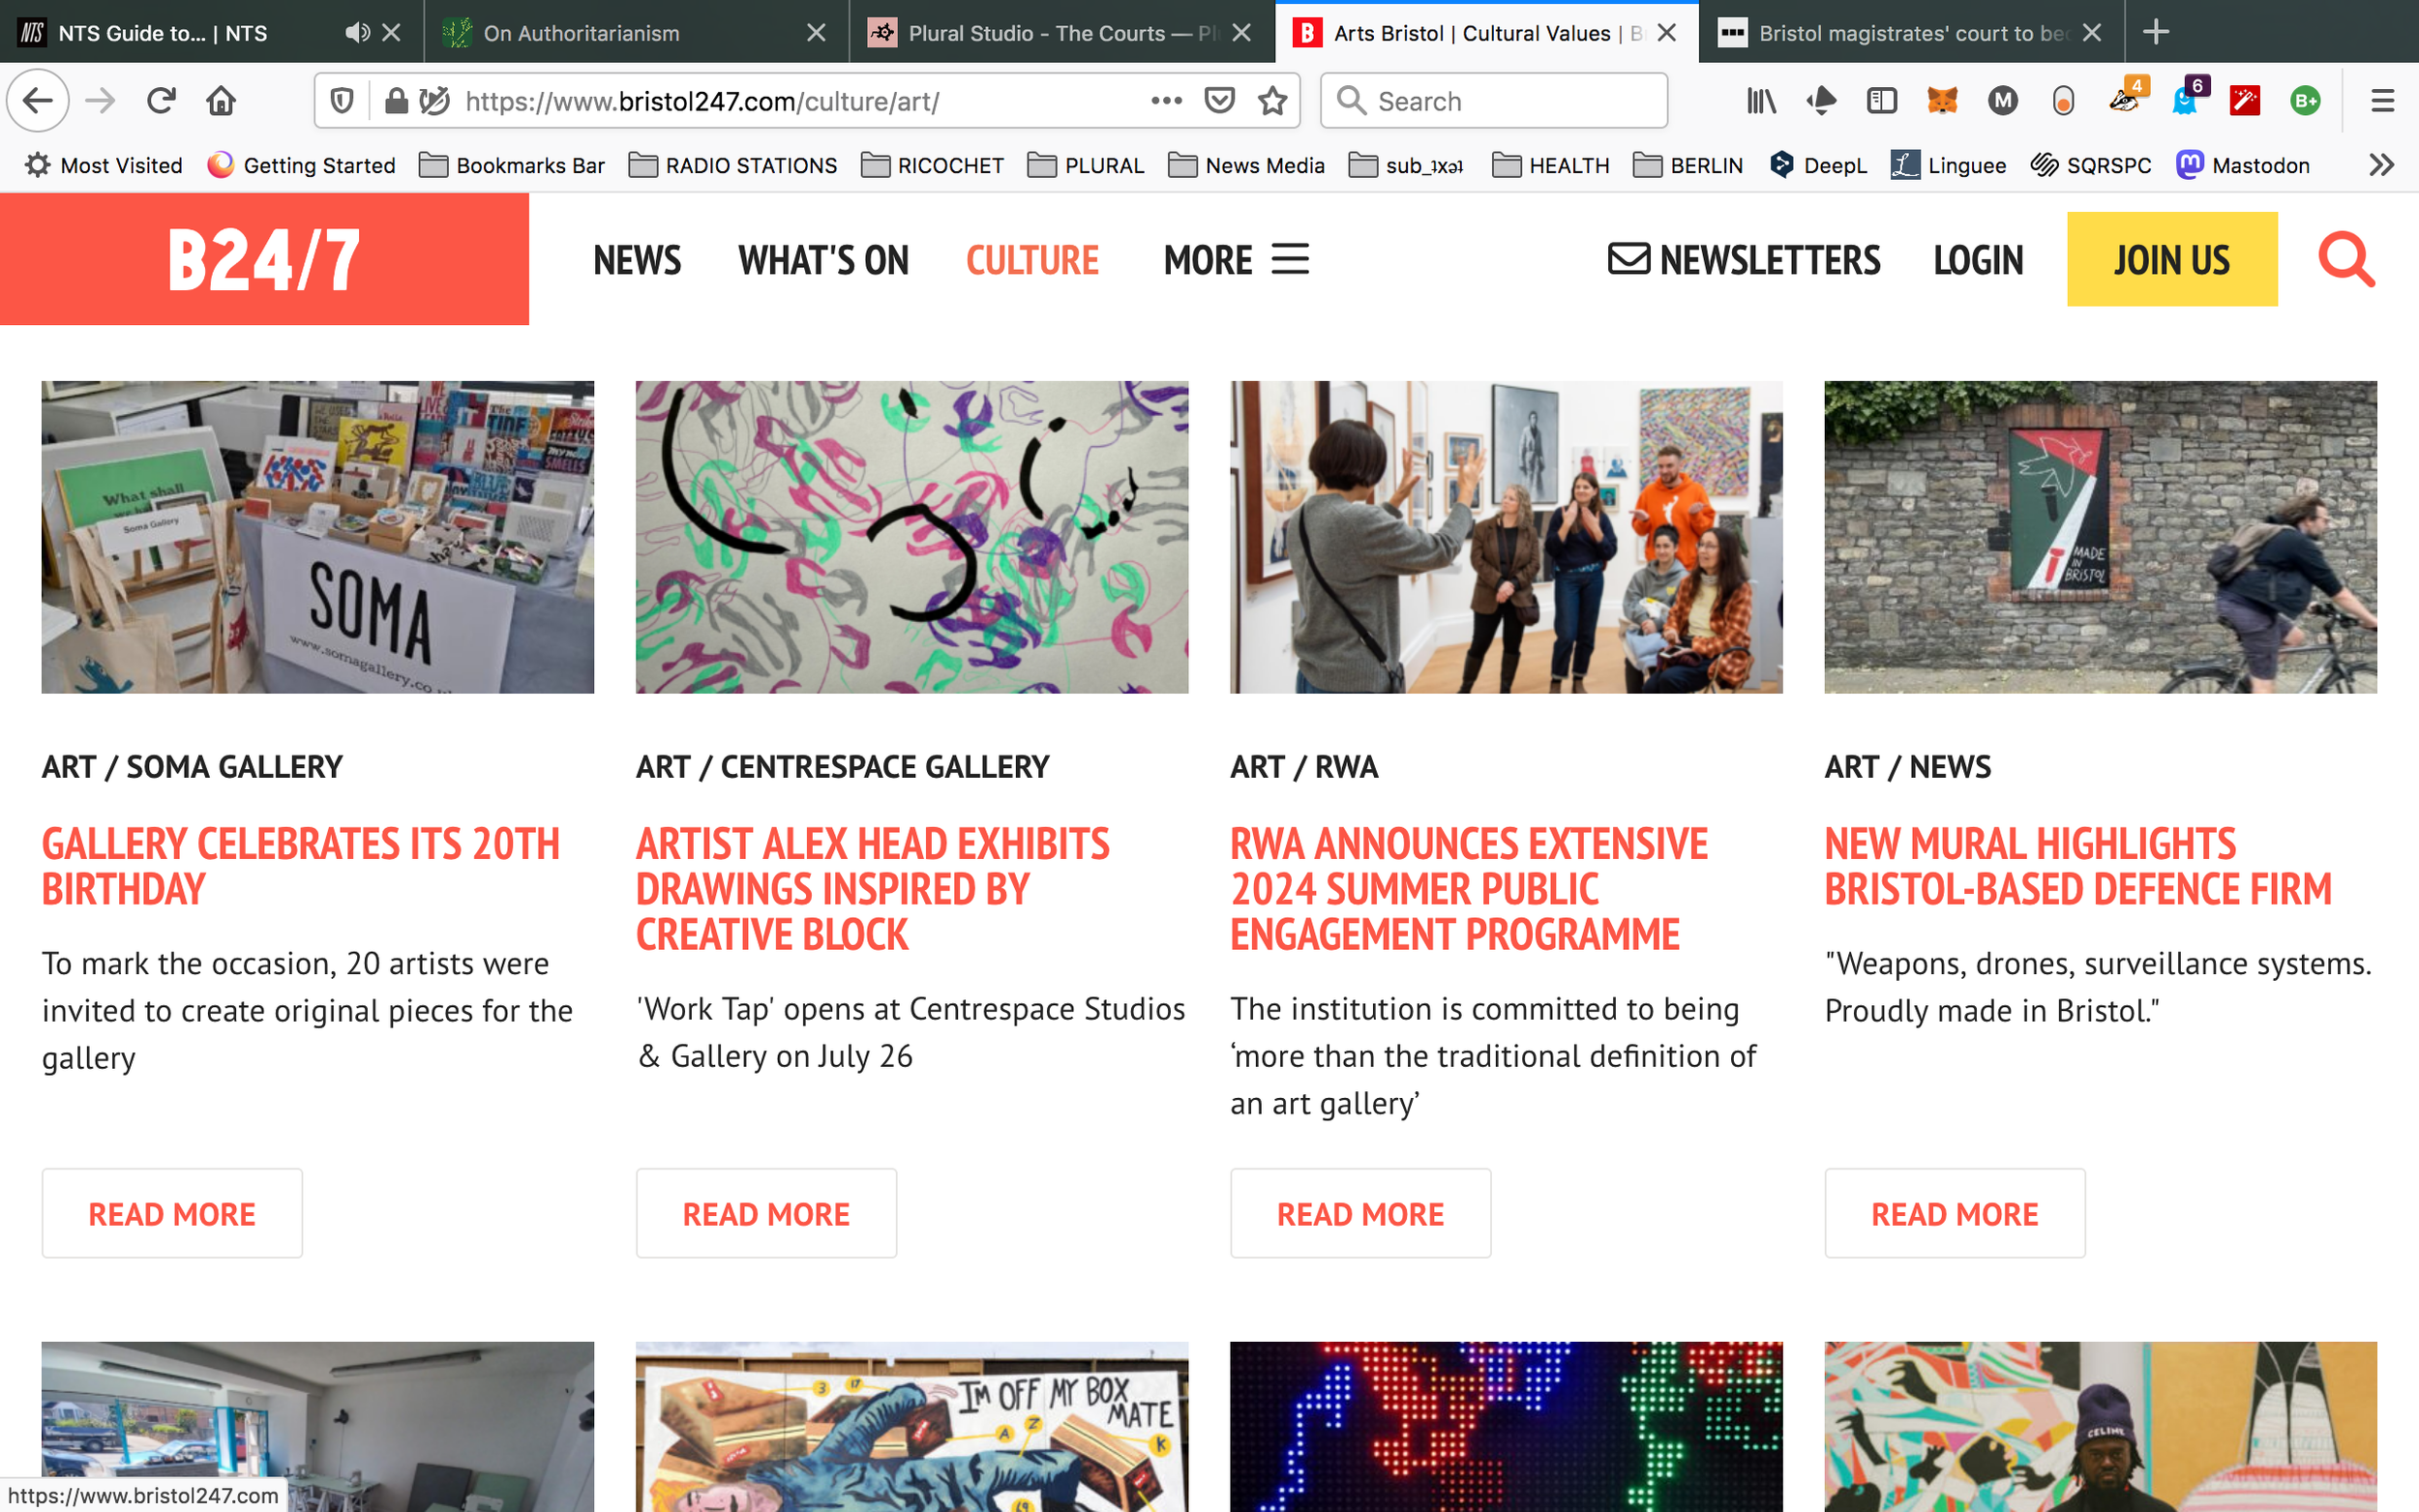
Task: Open Artist Alex Head exhibits headline
Action: [872, 889]
